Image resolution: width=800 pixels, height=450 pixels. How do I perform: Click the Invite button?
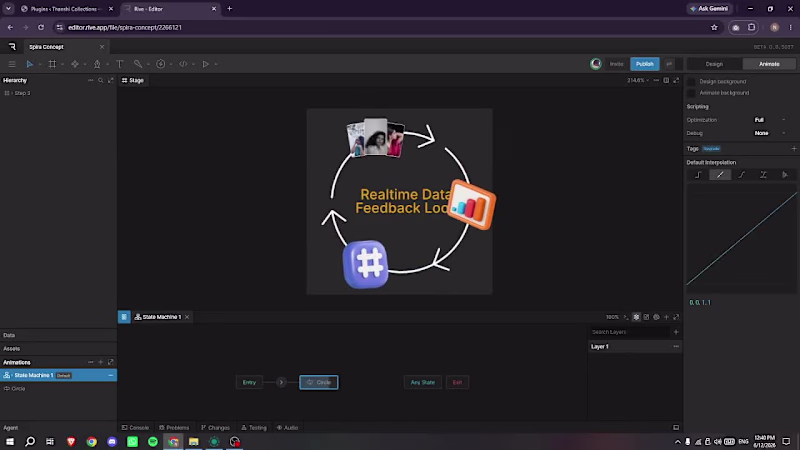tap(616, 64)
